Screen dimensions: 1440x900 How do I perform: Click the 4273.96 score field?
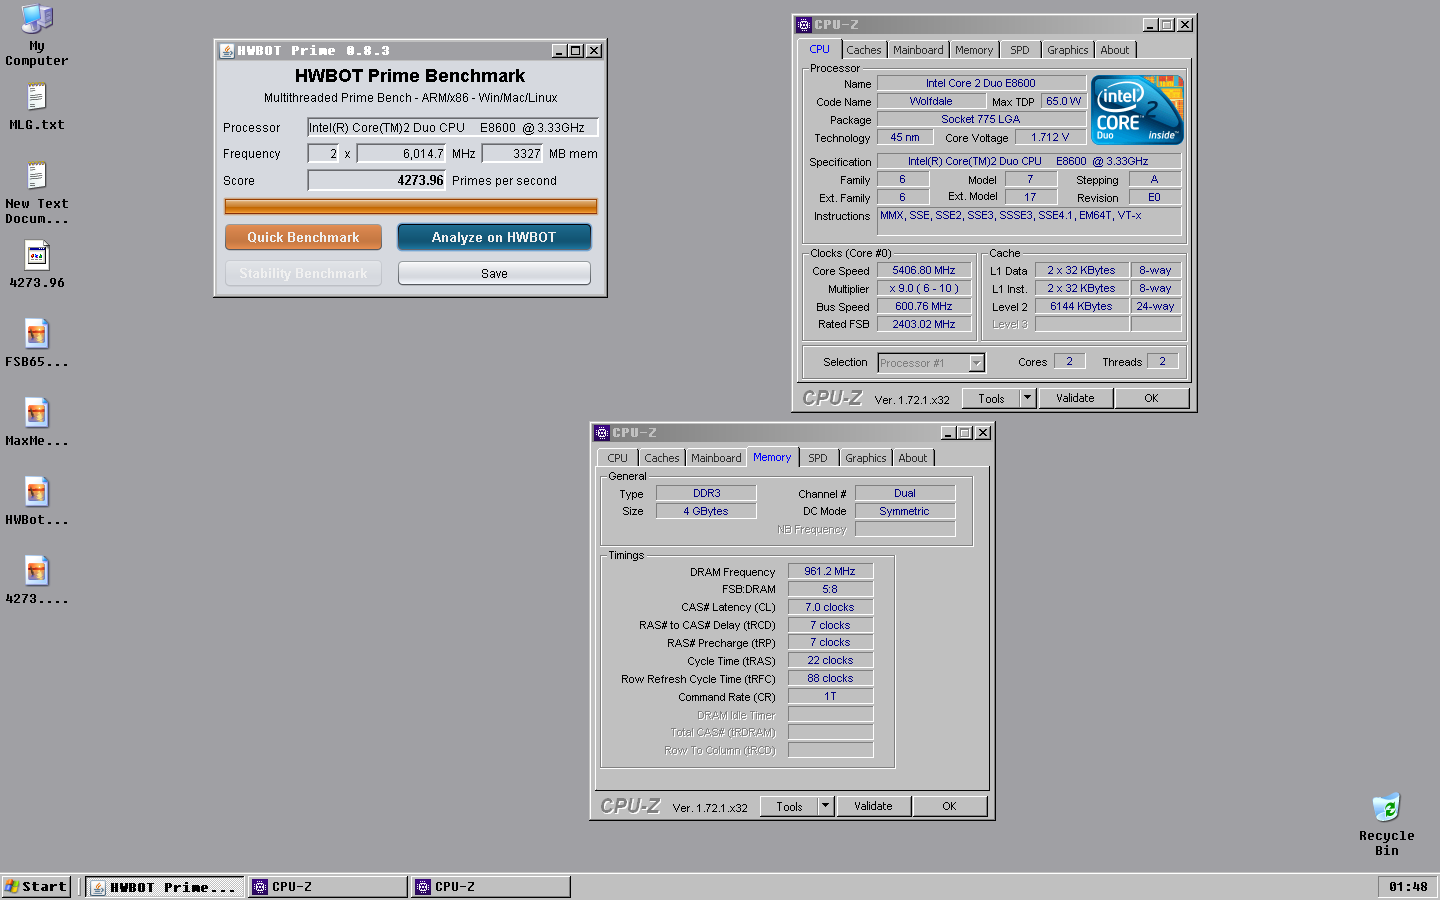[377, 180]
